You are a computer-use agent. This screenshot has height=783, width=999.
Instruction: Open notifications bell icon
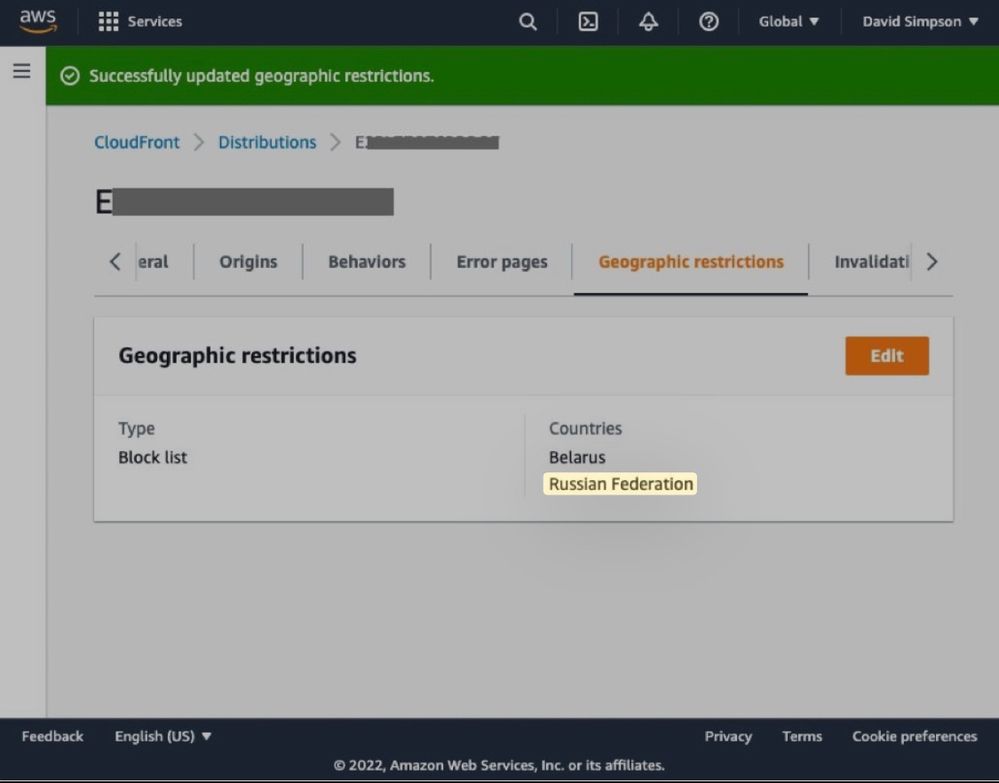click(649, 22)
